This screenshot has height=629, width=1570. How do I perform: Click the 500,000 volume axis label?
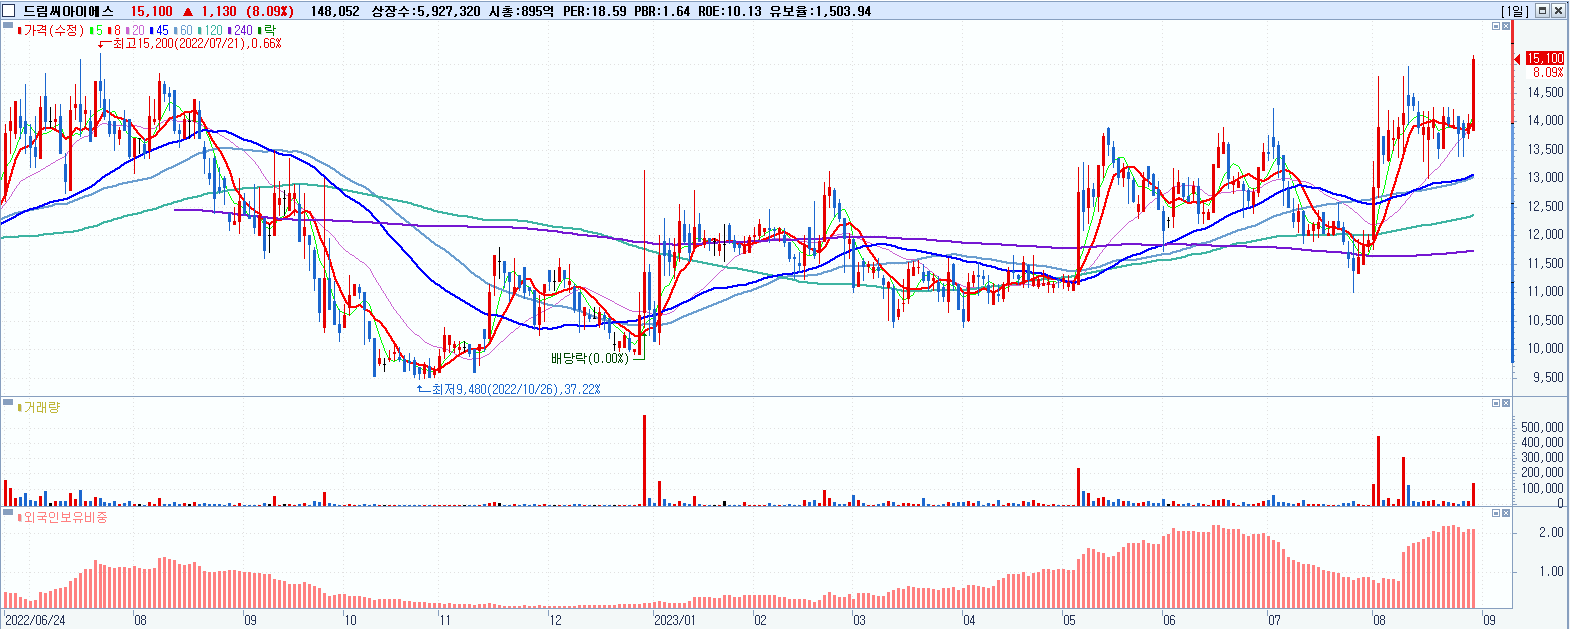1542,427
